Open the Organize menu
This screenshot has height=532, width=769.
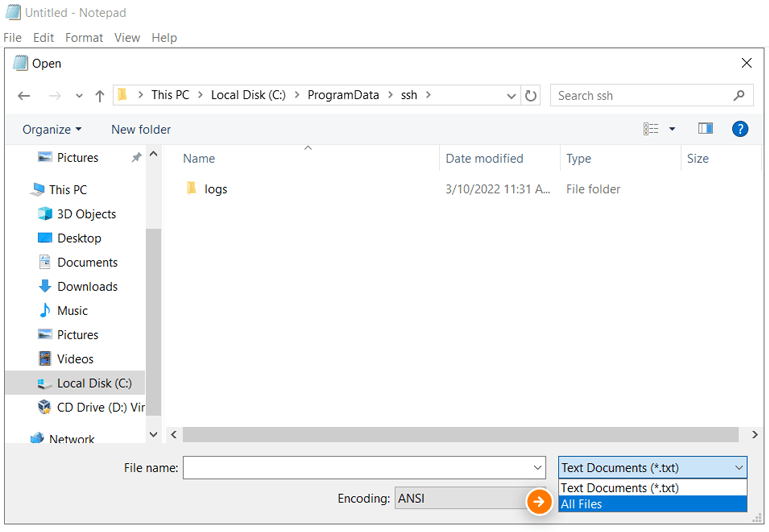tap(52, 129)
